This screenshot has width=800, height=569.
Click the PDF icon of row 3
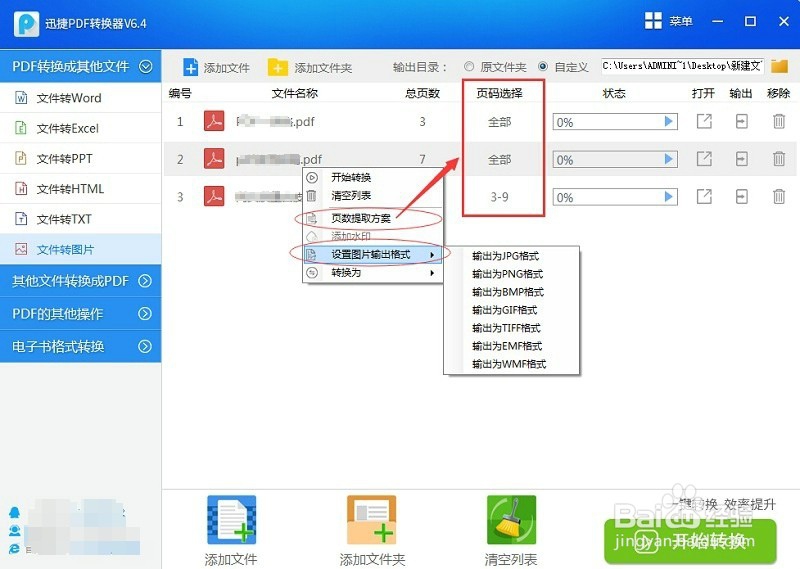pos(214,196)
